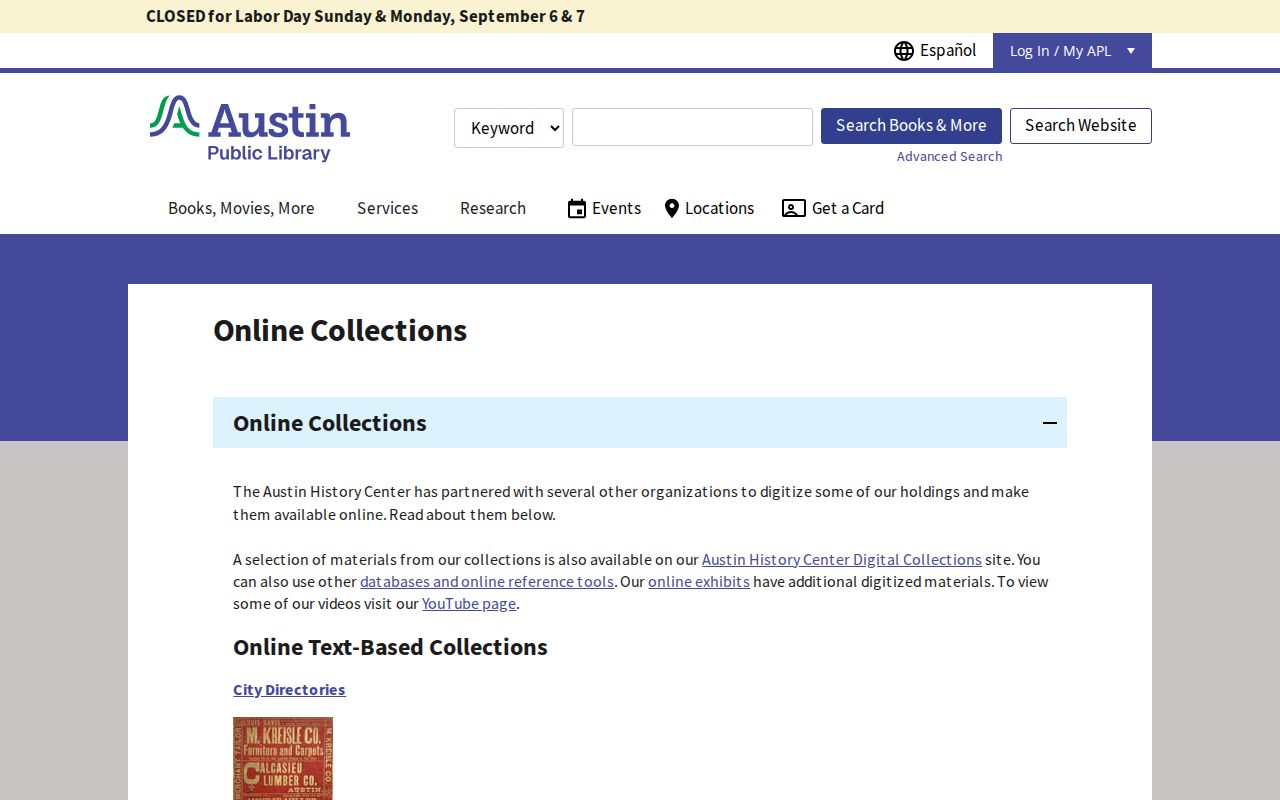Focus the catalog search text field

pos(692,127)
